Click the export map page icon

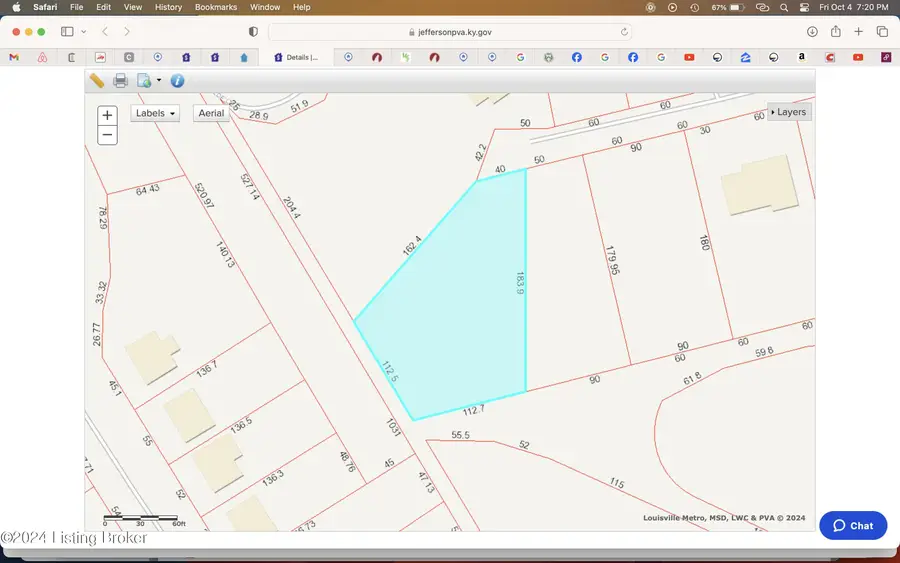[x=144, y=81]
